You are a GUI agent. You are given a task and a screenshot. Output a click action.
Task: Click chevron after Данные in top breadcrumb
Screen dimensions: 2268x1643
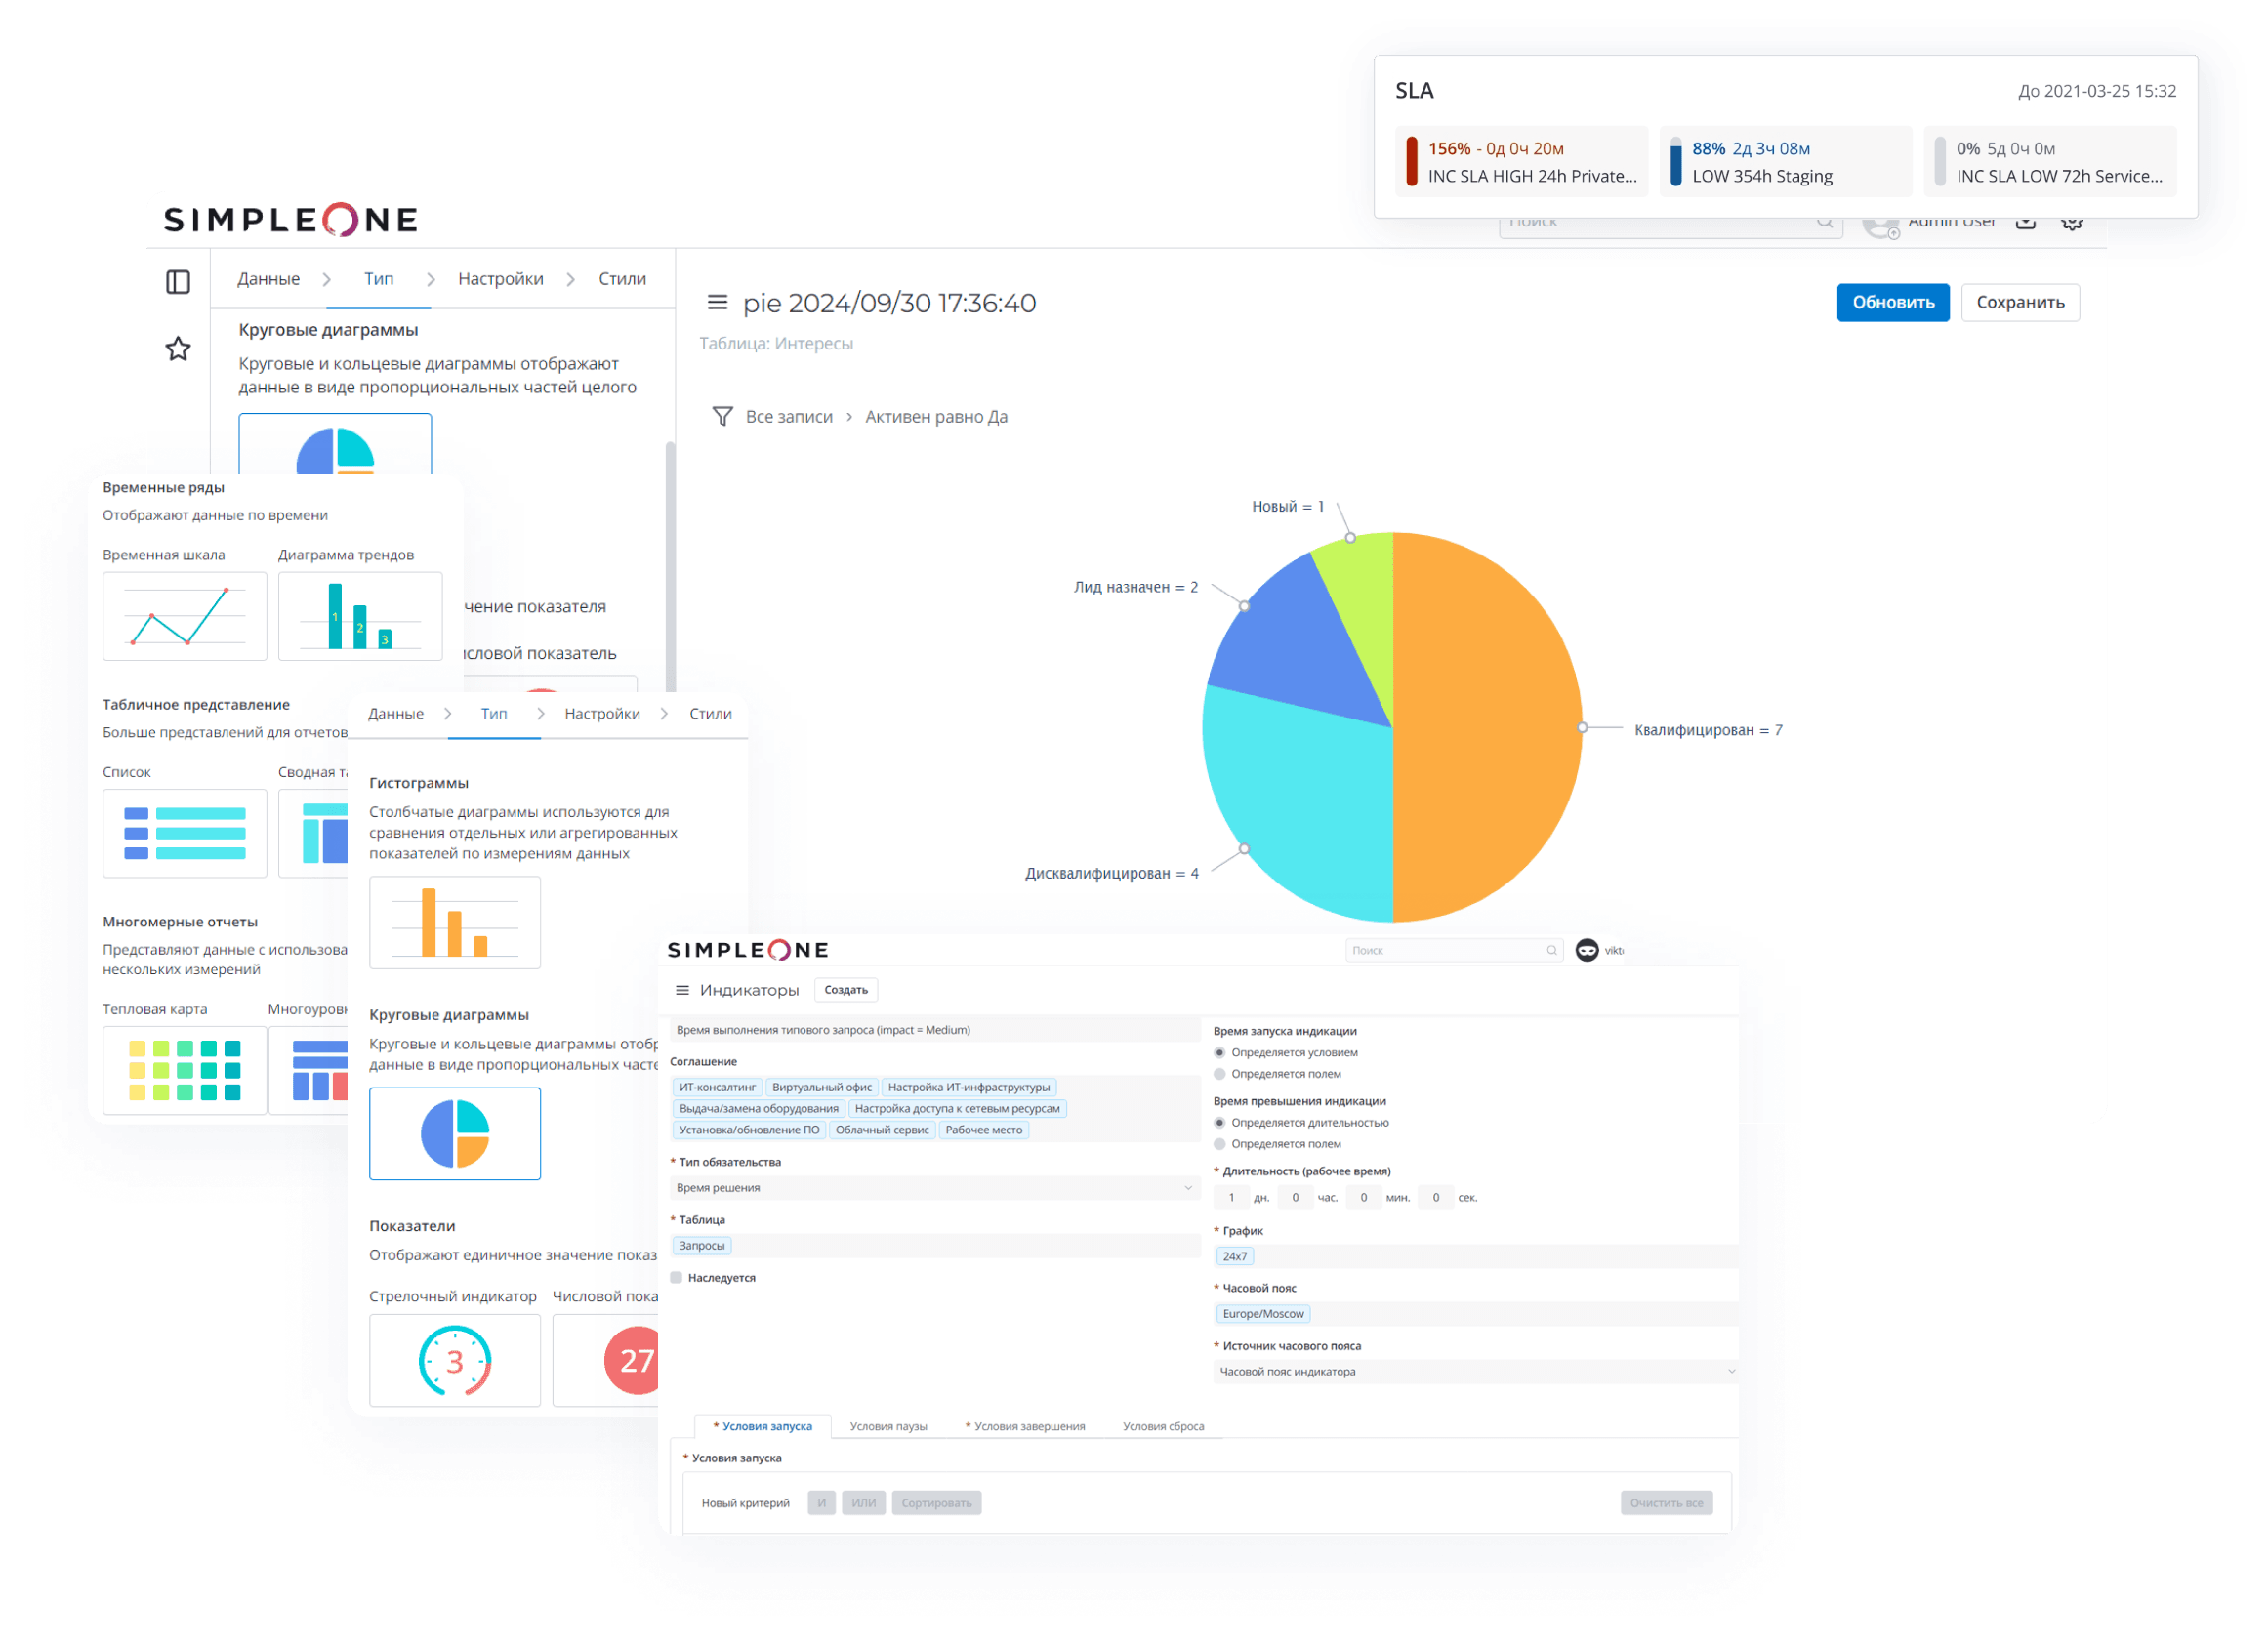327,279
